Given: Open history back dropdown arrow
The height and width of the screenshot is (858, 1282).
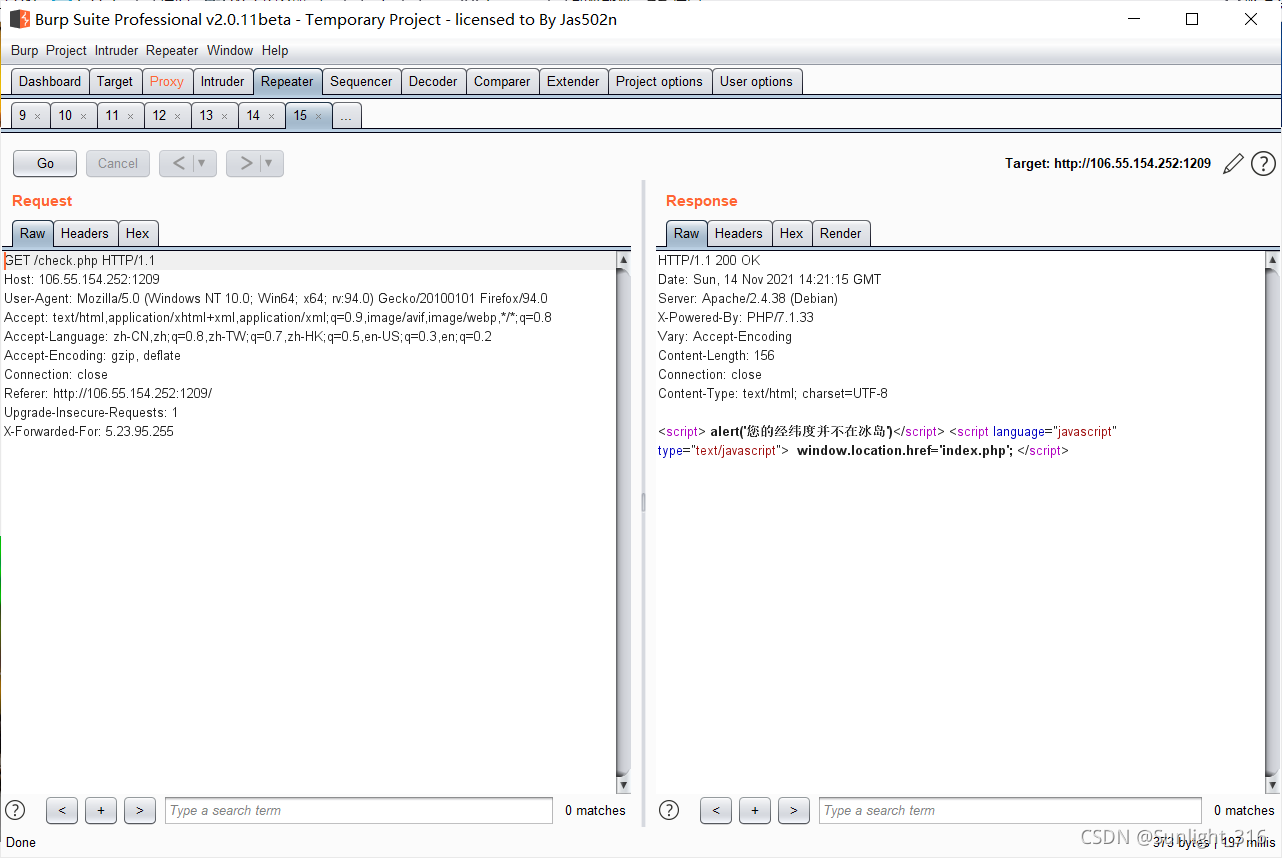Looking at the screenshot, I should 204,163.
